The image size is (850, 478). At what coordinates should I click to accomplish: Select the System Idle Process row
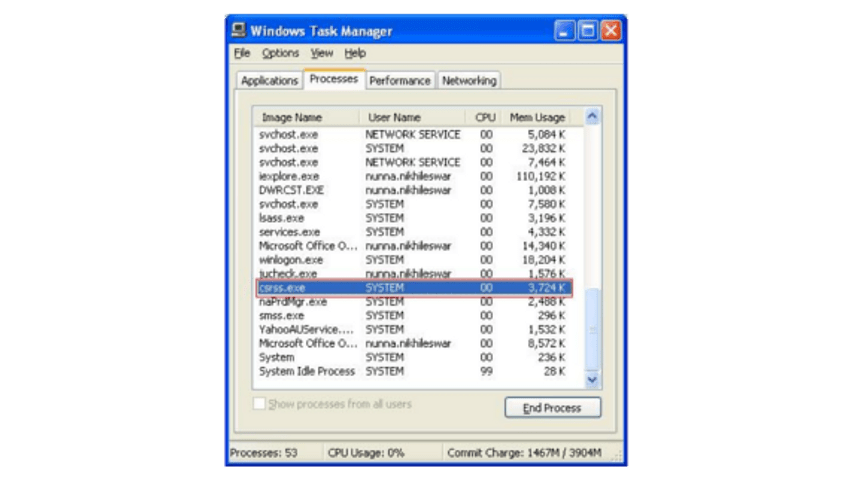(413, 371)
